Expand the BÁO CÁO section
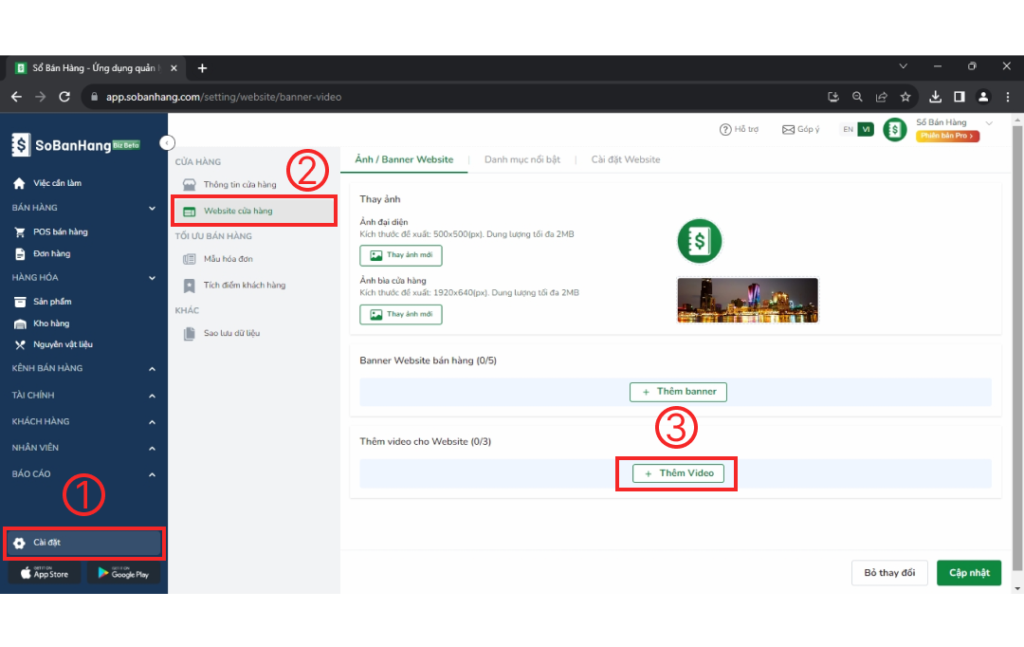This screenshot has height=647, width=1024. tap(152, 475)
